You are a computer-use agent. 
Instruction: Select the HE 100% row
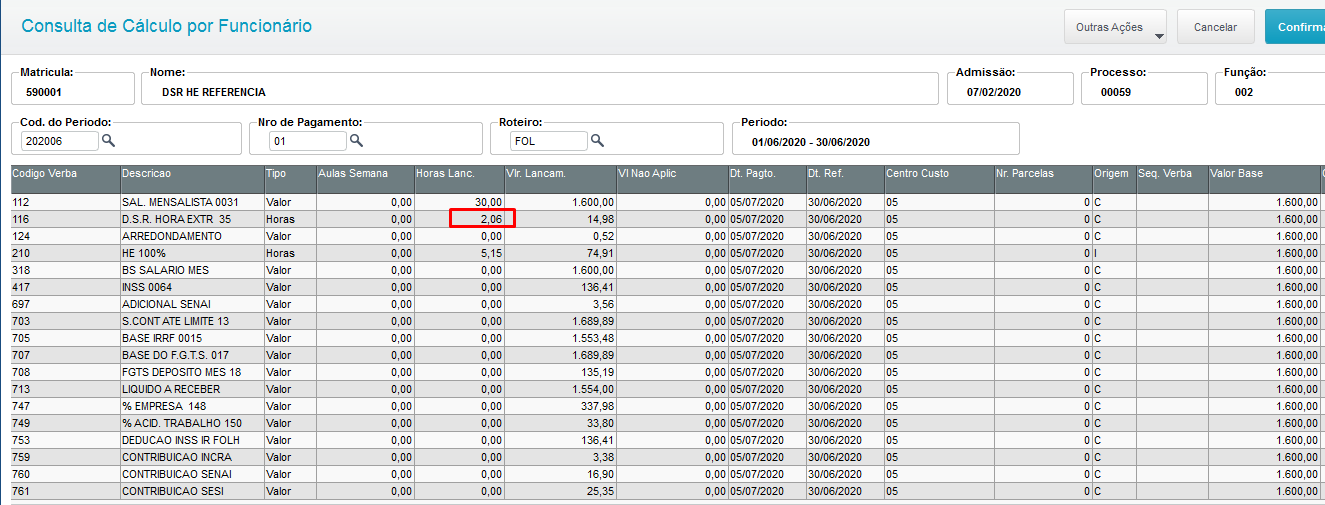[668, 253]
